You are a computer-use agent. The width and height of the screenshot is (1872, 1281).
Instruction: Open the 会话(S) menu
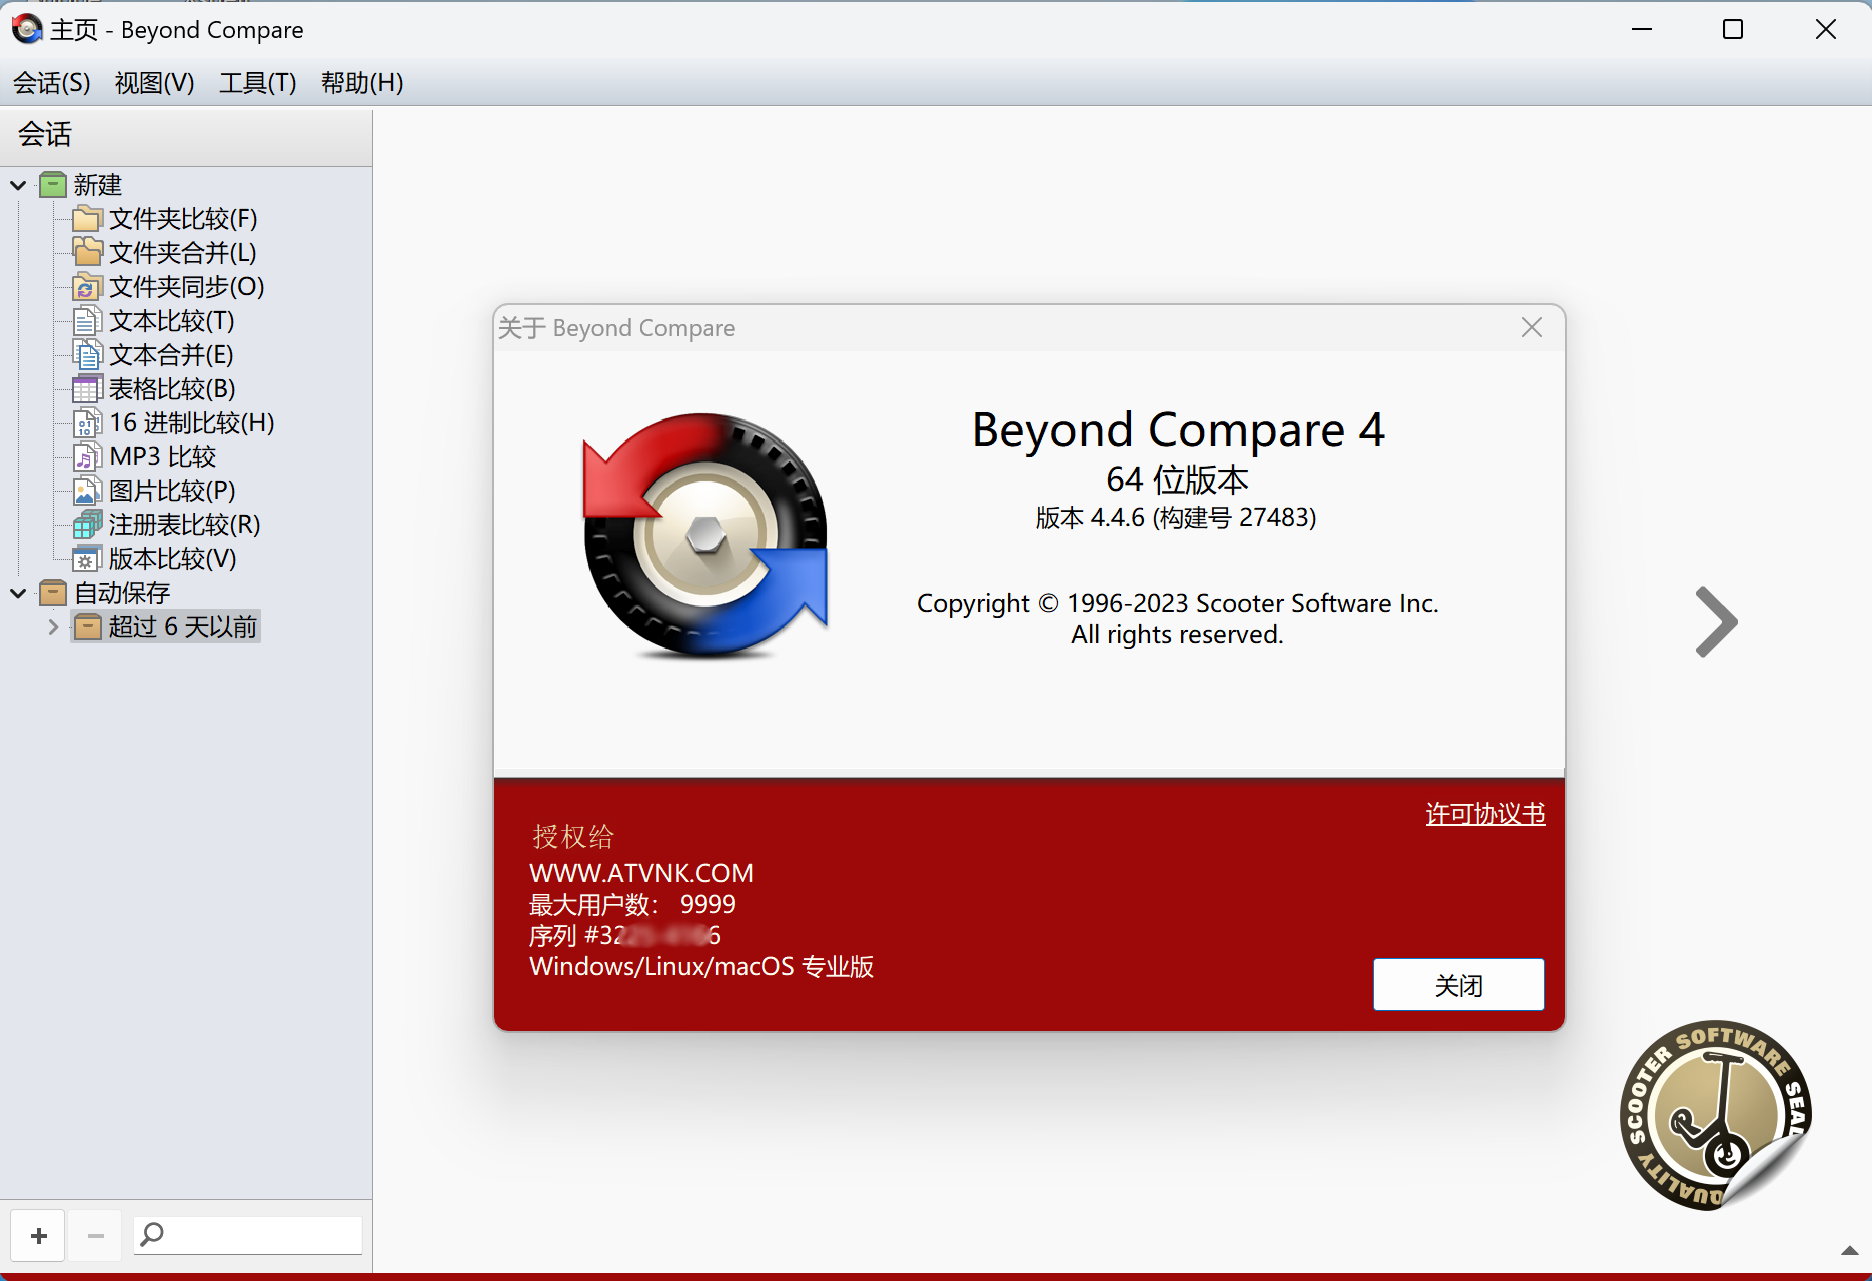pyautogui.click(x=52, y=83)
